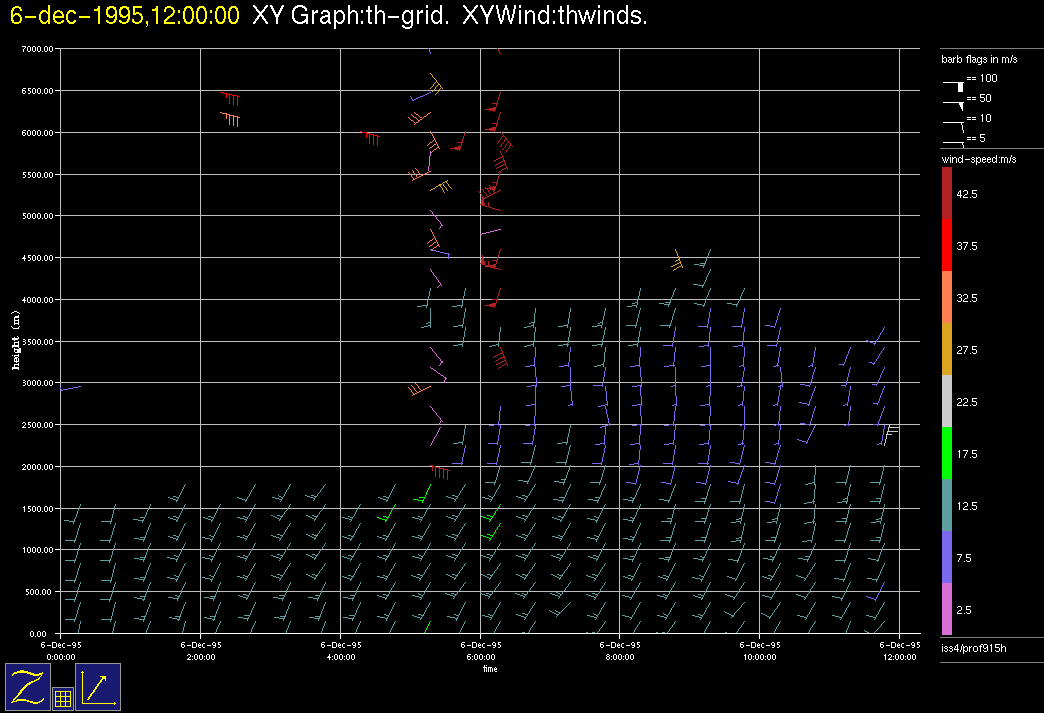
Task: Click the 100 m/s barb flag symbol
Action: tap(955, 80)
